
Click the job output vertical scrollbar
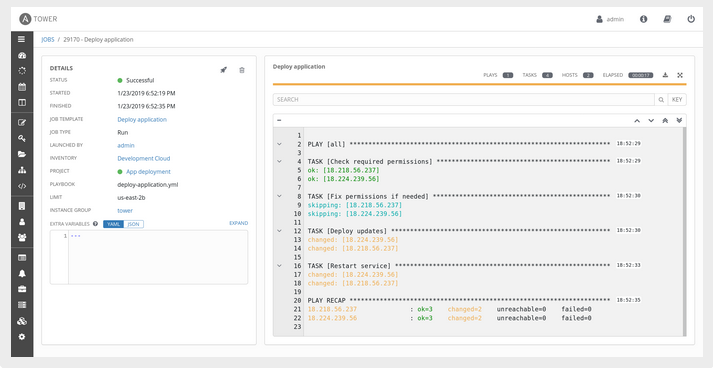685,232
